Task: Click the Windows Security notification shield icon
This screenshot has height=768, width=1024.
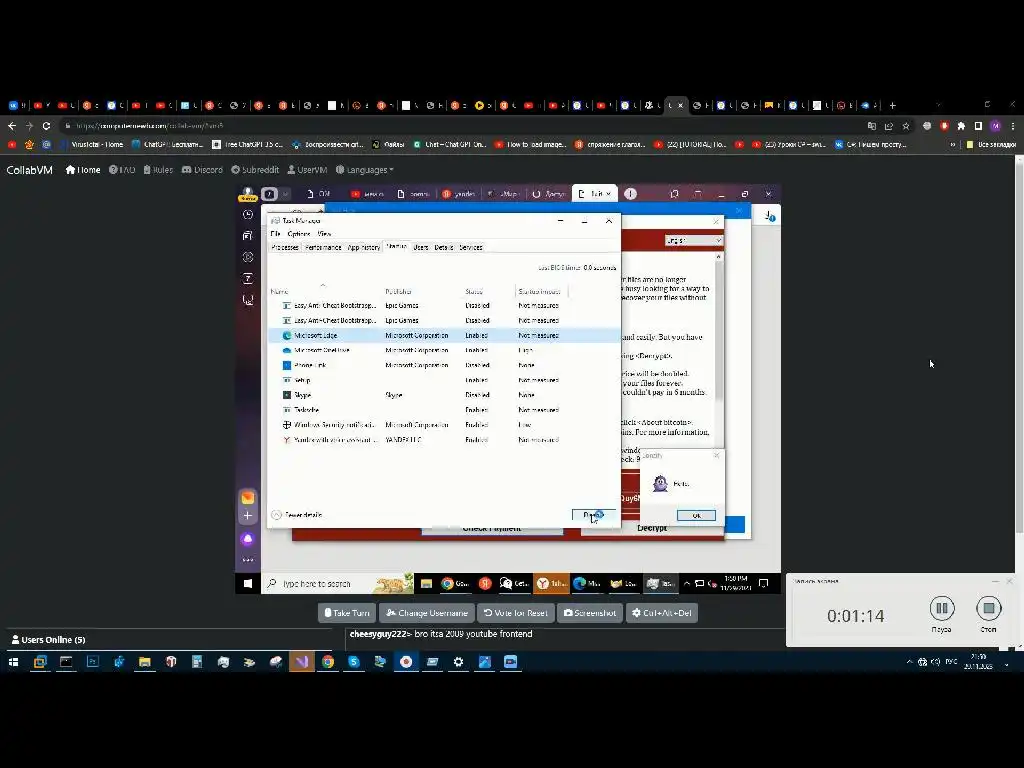Action: tap(286, 425)
